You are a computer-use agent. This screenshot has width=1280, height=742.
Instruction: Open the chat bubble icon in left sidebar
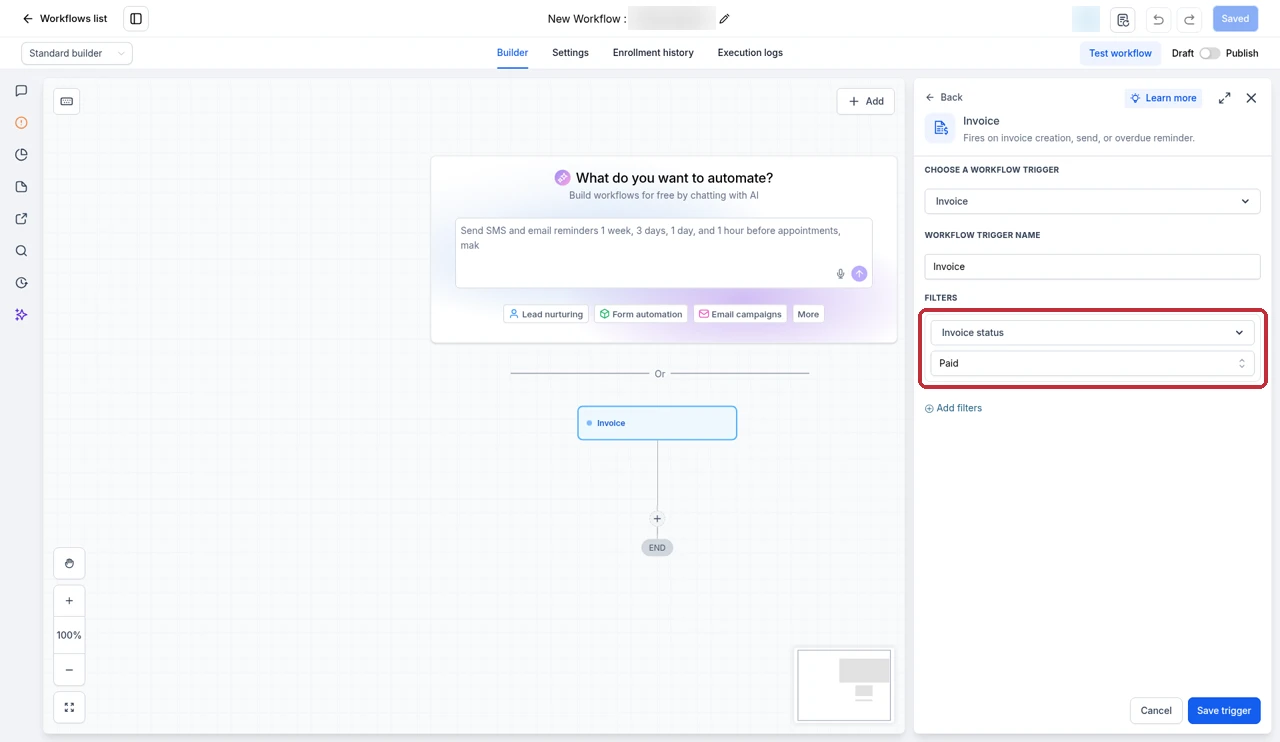21,91
